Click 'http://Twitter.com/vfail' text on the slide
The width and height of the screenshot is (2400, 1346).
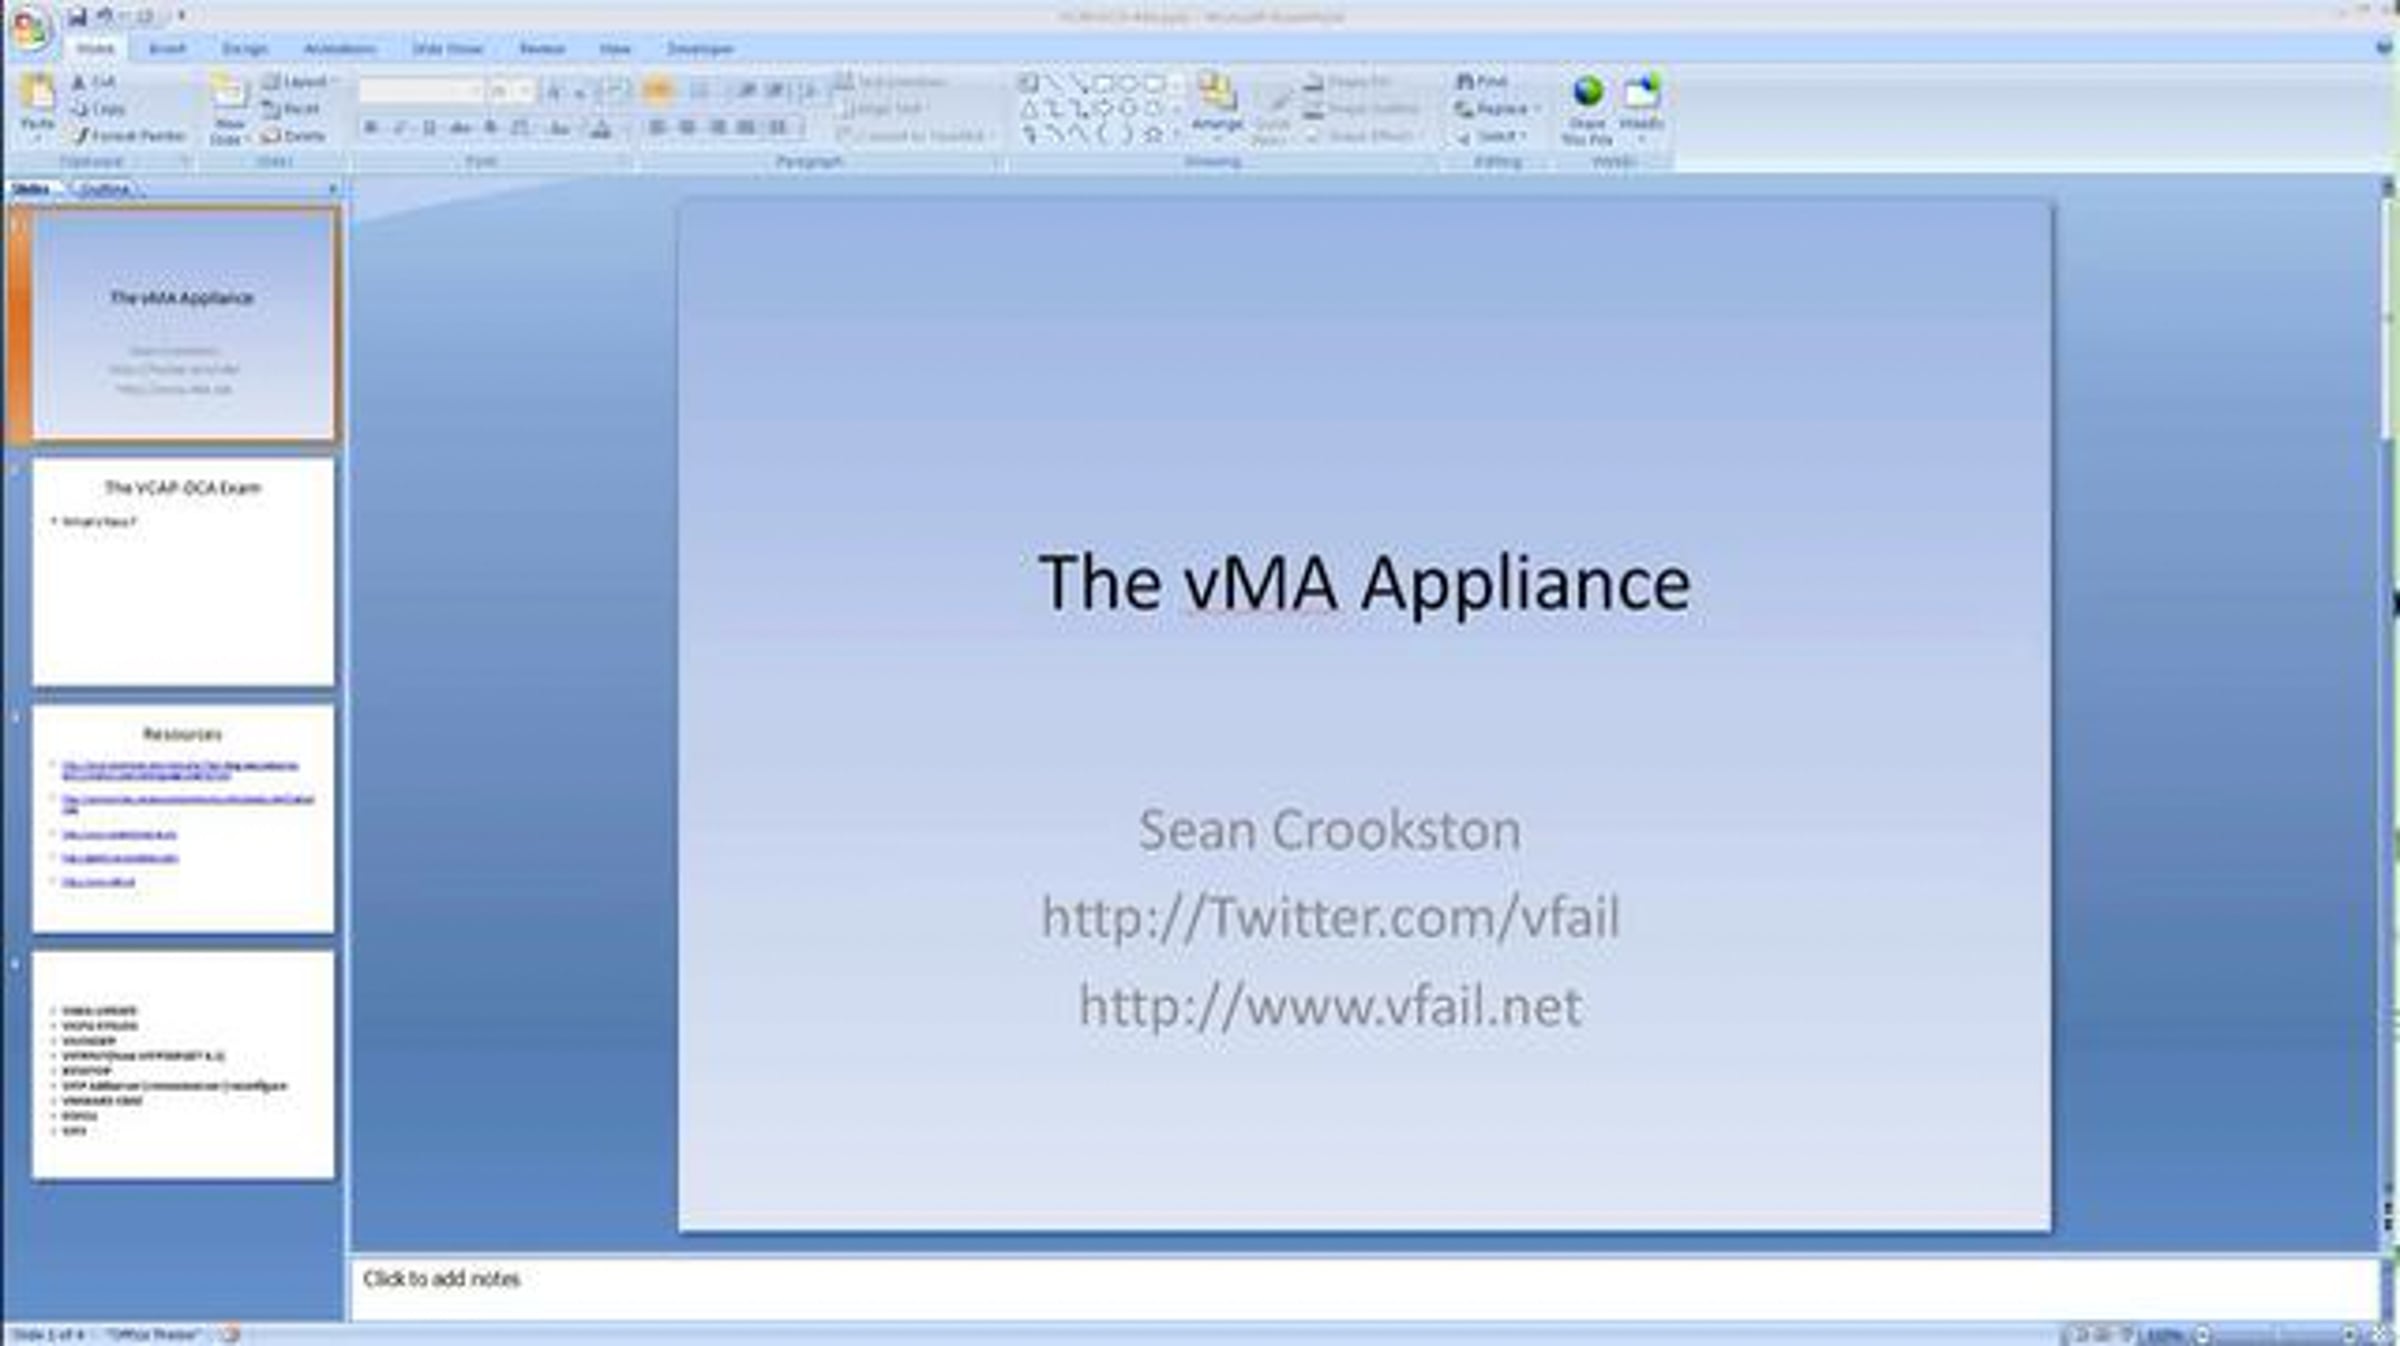click(x=1330, y=917)
